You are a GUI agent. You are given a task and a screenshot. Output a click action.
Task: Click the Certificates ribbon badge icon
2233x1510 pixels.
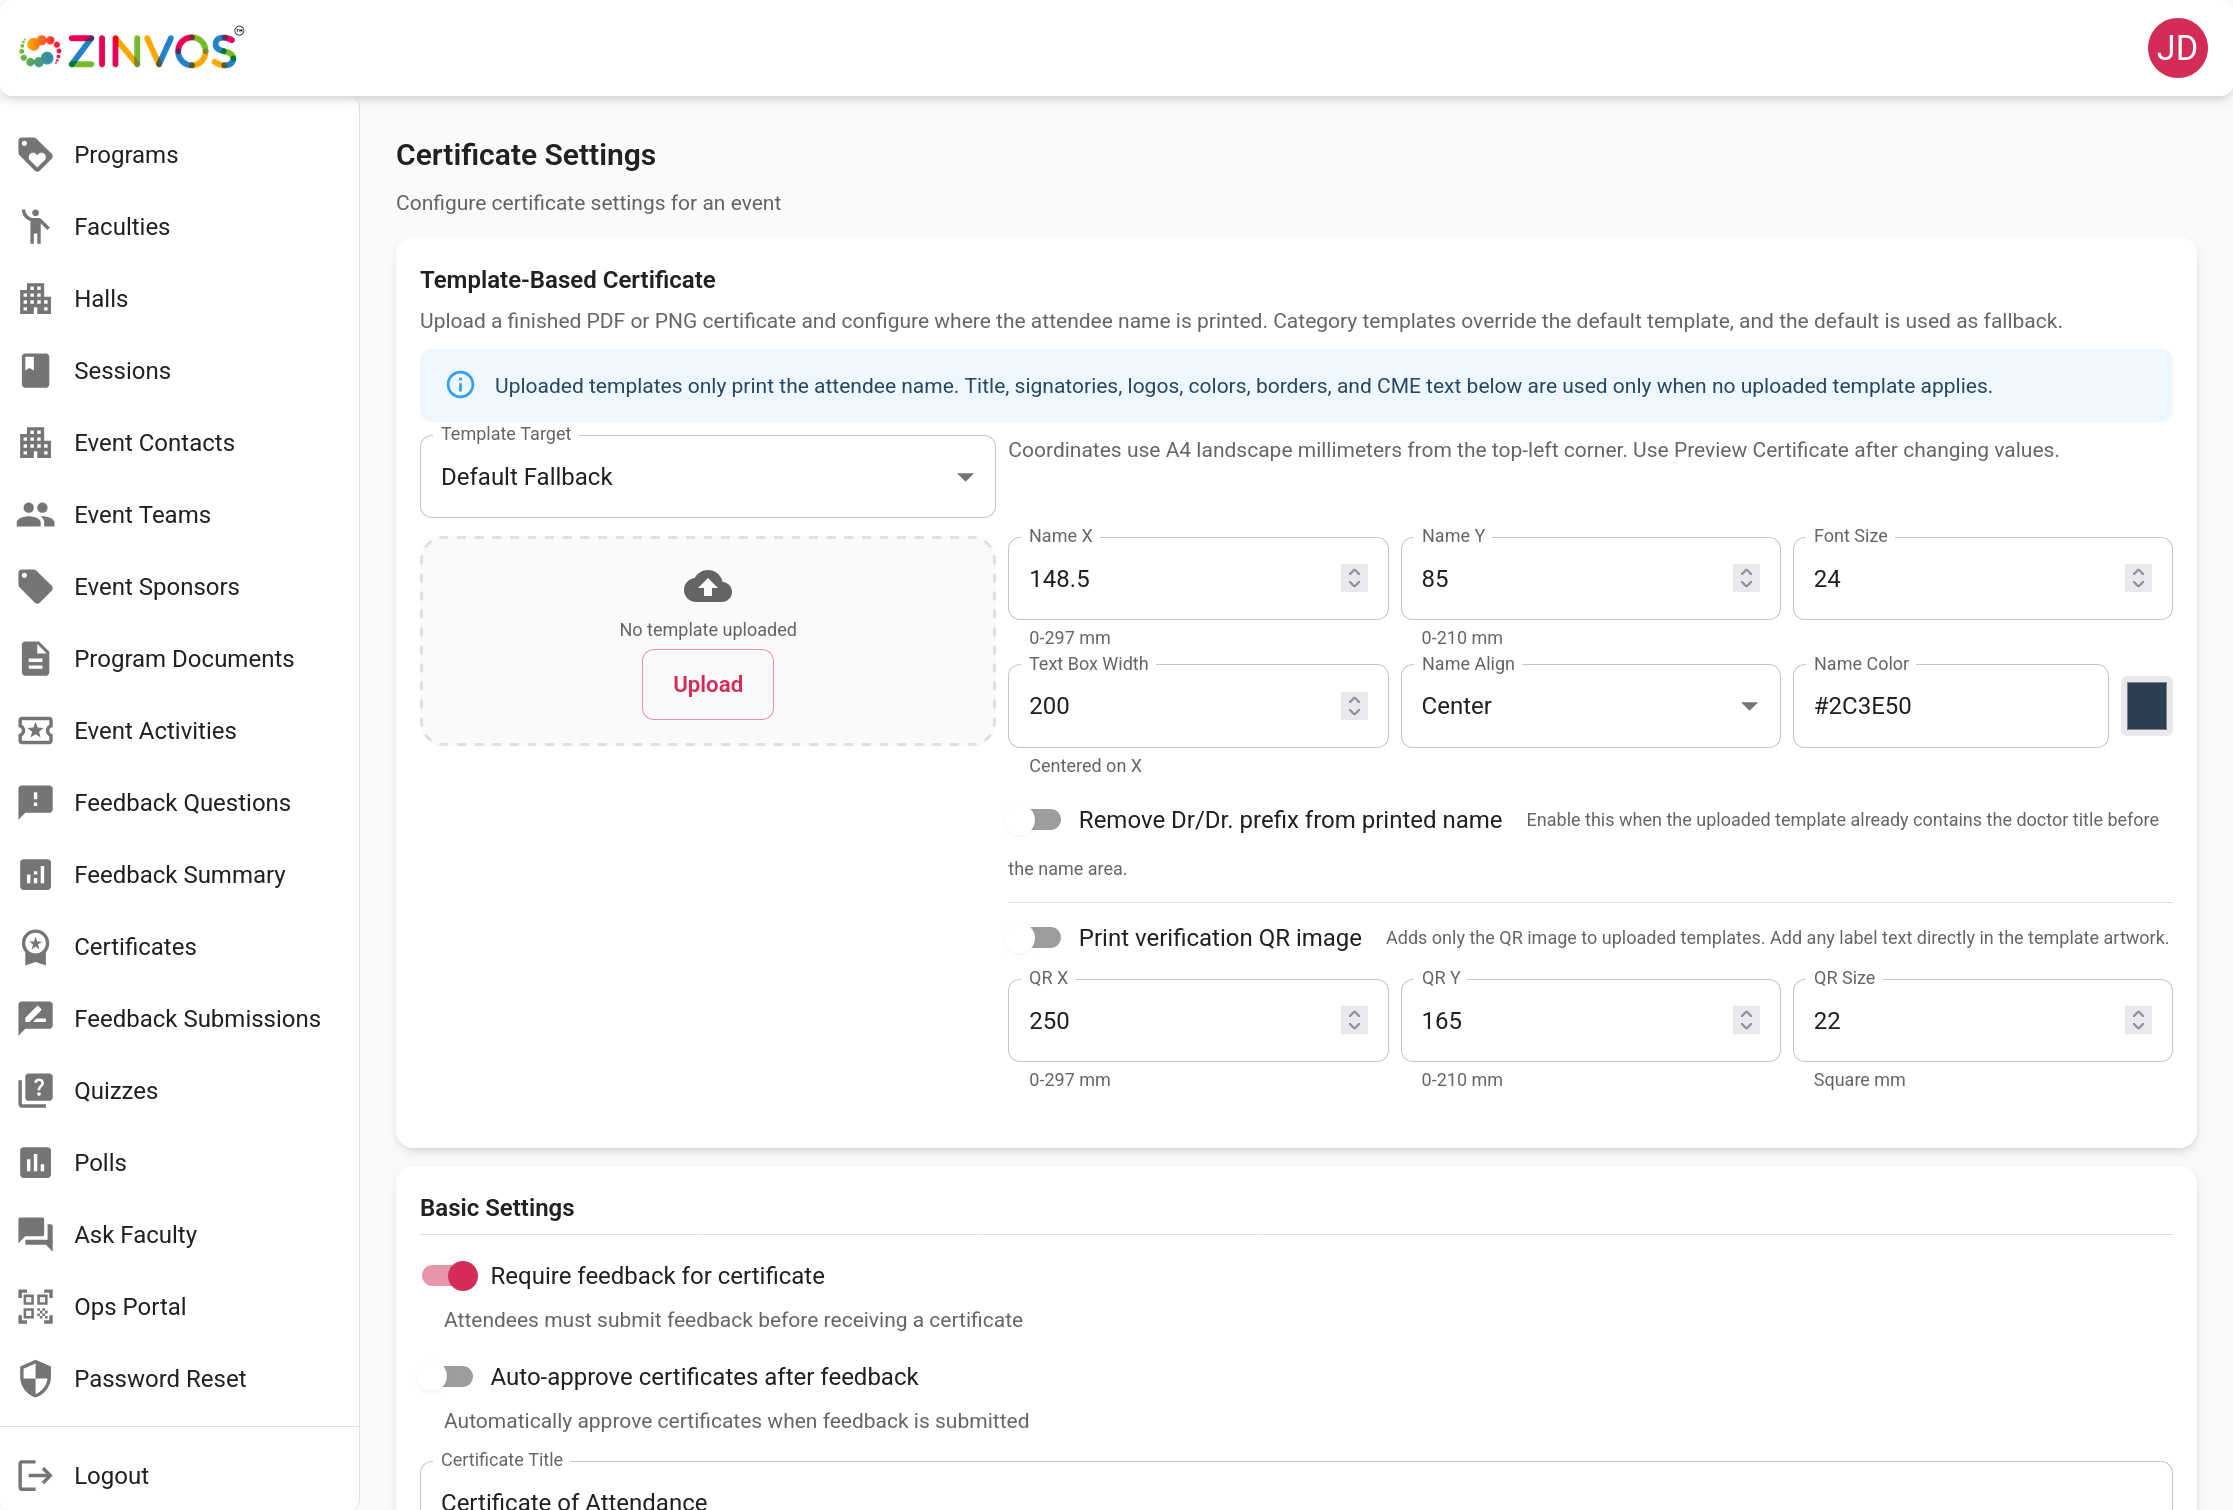[36, 947]
